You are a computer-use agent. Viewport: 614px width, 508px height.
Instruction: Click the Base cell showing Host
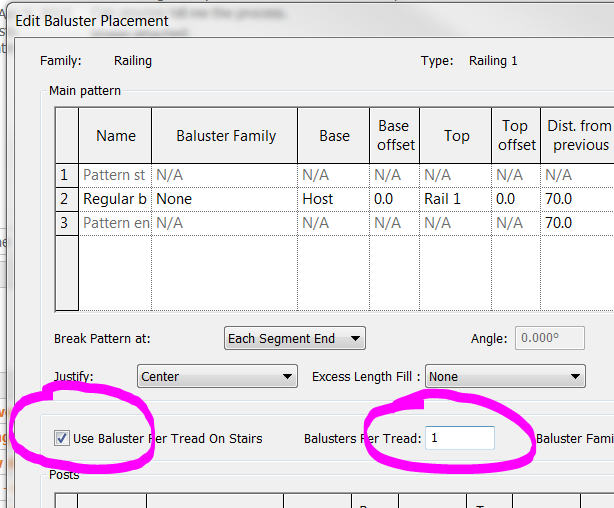coord(333,199)
